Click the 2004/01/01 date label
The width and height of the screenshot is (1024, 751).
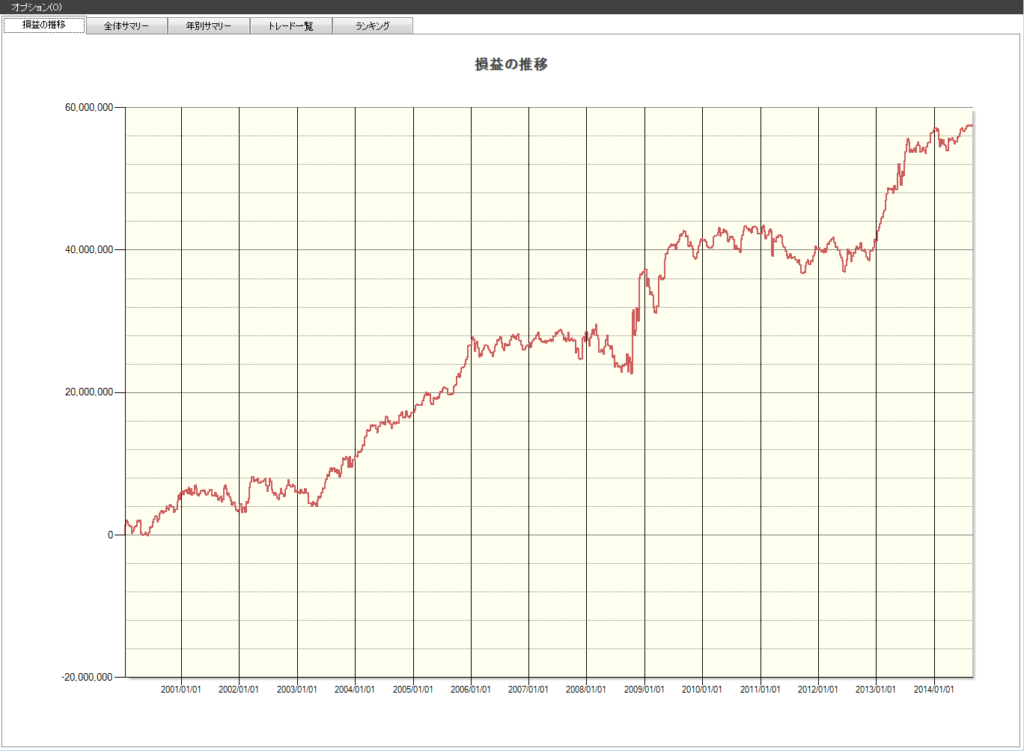pos(355,689)
